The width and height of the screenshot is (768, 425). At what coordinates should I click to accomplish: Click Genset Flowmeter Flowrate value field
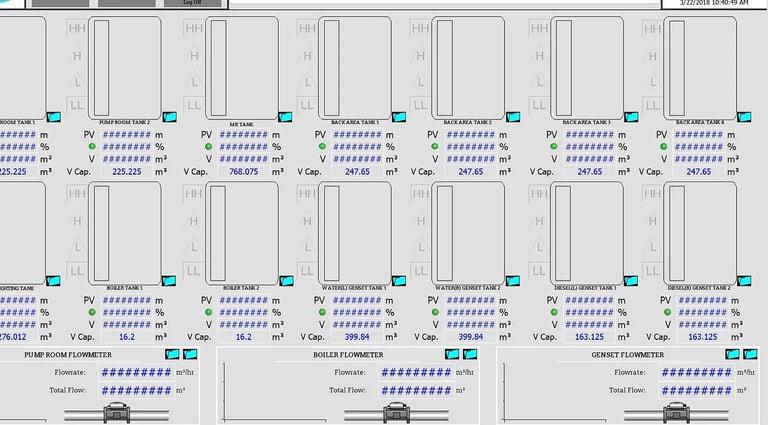(696, 372)
